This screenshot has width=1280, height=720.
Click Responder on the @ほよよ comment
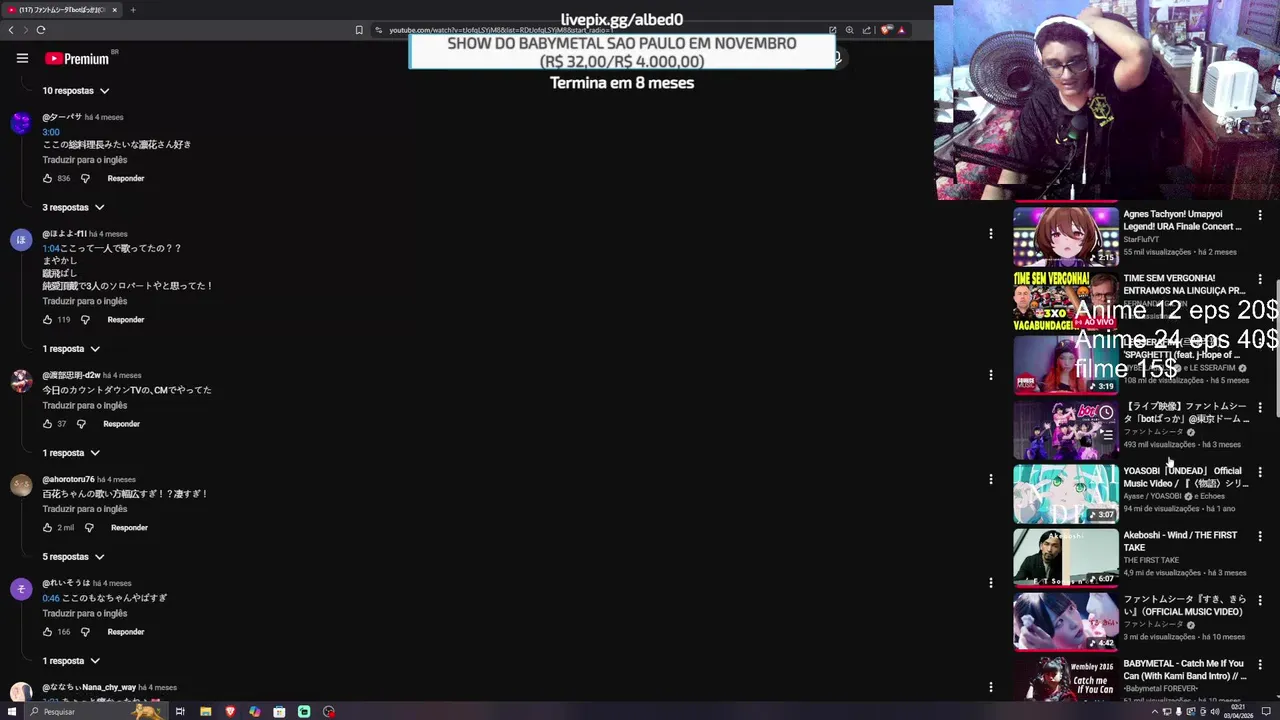click(x=126, y=320)
